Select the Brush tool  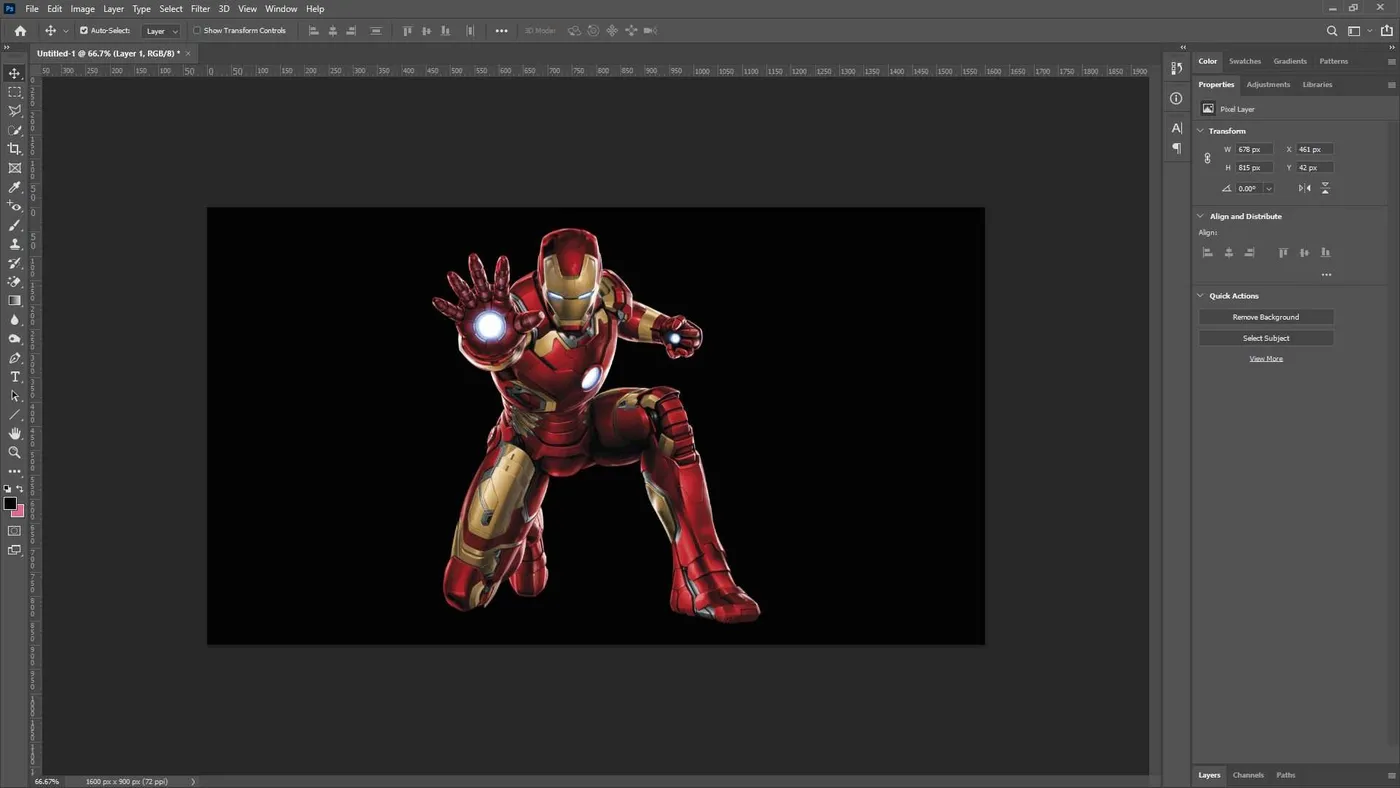[15, 225]
